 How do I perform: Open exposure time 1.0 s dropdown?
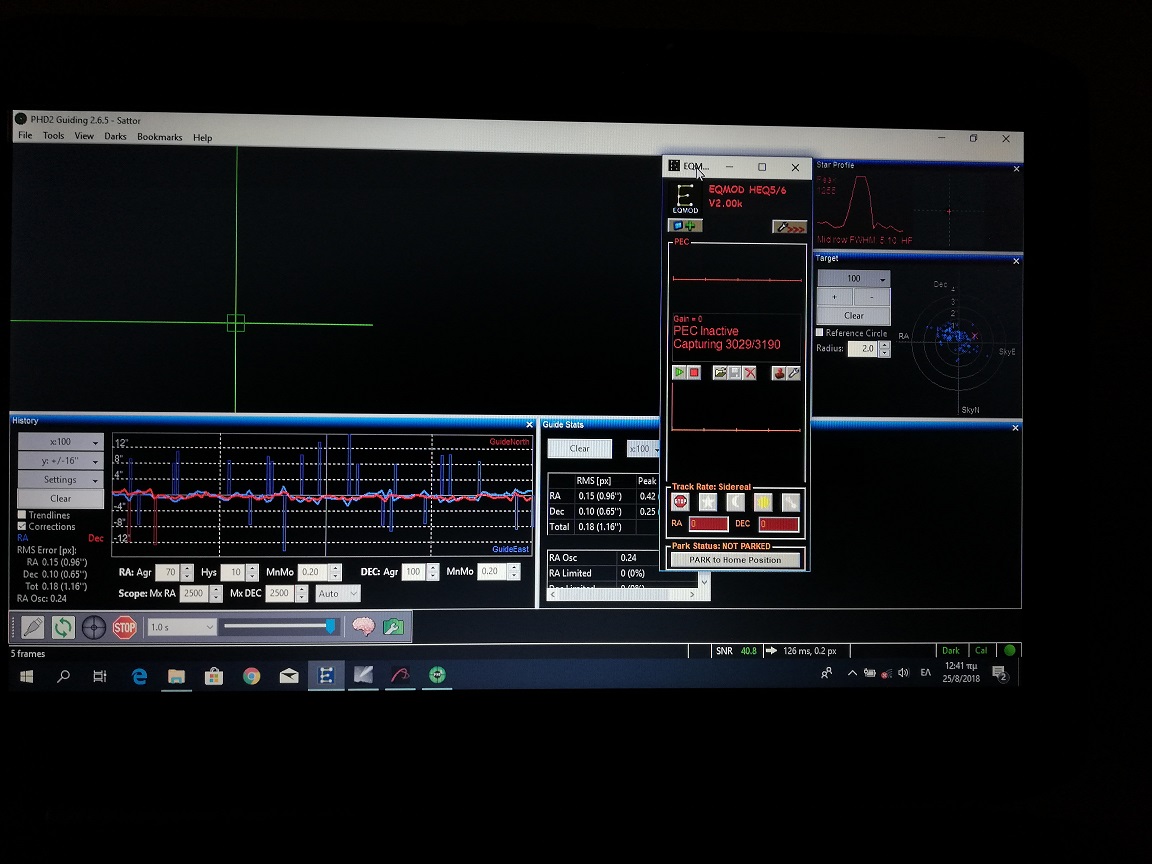(x=181, y=627)
